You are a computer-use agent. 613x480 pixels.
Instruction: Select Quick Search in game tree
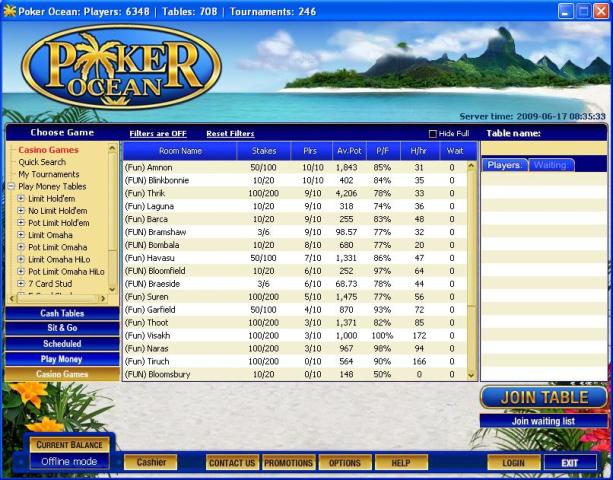pyautogui.click(x=42, y=162)
